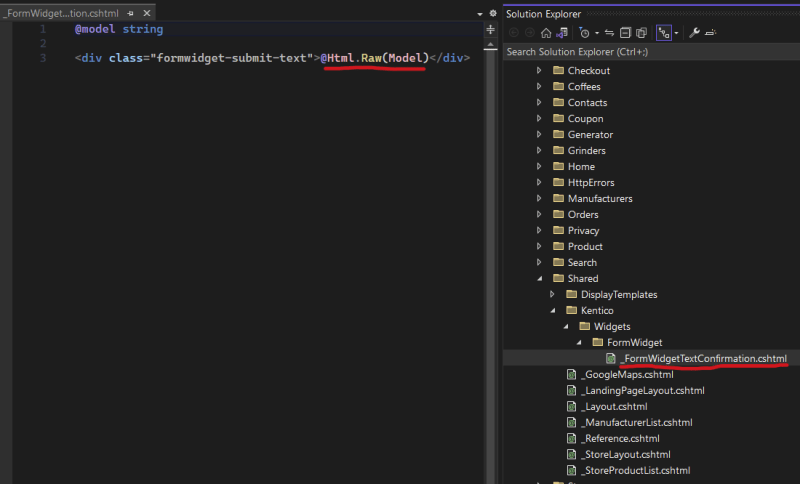Expand the Generator folder

539,134
